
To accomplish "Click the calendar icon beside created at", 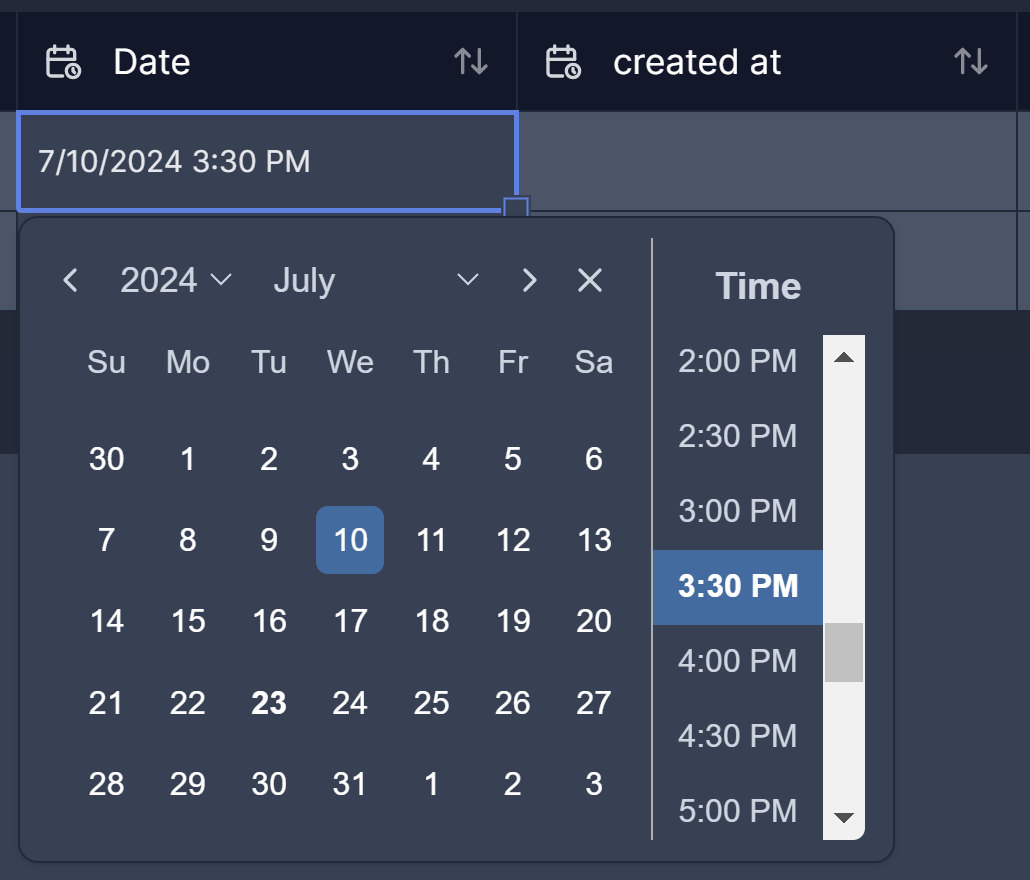I will point(563,62).
